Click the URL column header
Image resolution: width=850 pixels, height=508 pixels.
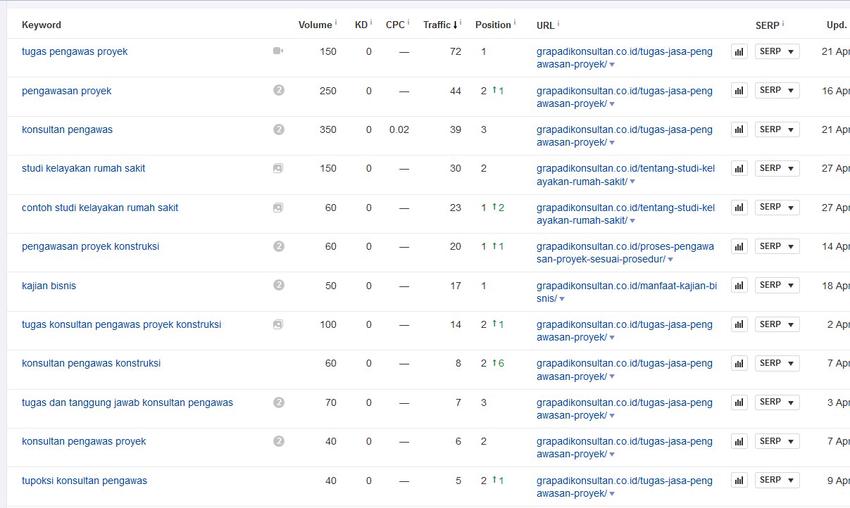(545, 25)
